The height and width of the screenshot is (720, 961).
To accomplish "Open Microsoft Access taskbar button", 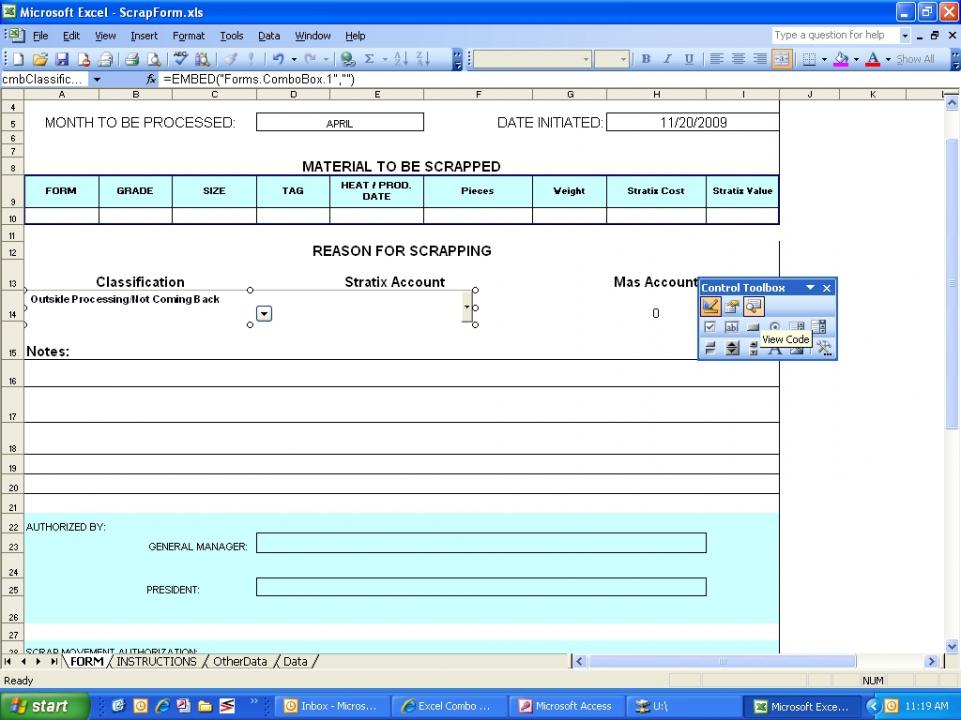I will tap(567, 706).
